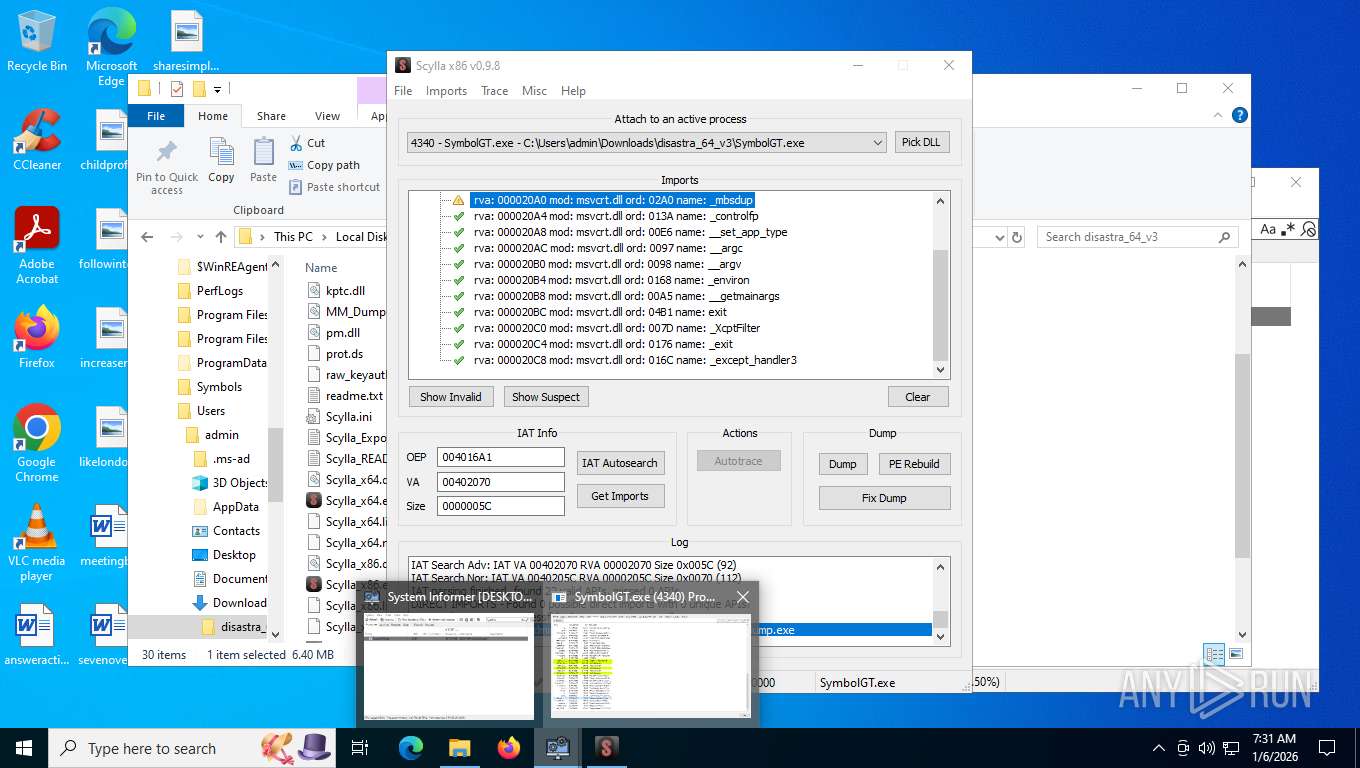Open Scylla File menu
The image size is (1360, 768).
click(x=403, y=90)
